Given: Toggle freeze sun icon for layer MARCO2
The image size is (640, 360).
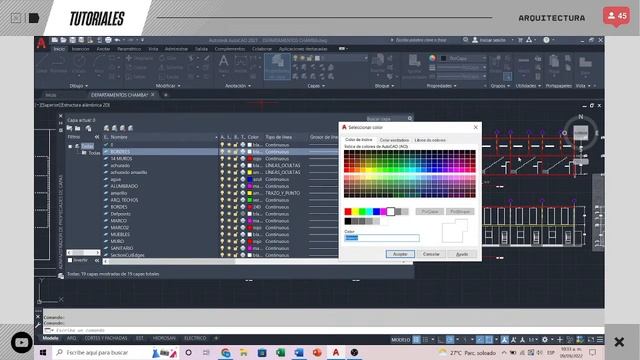Looking at the screenshot, I should tap(229, 228).
